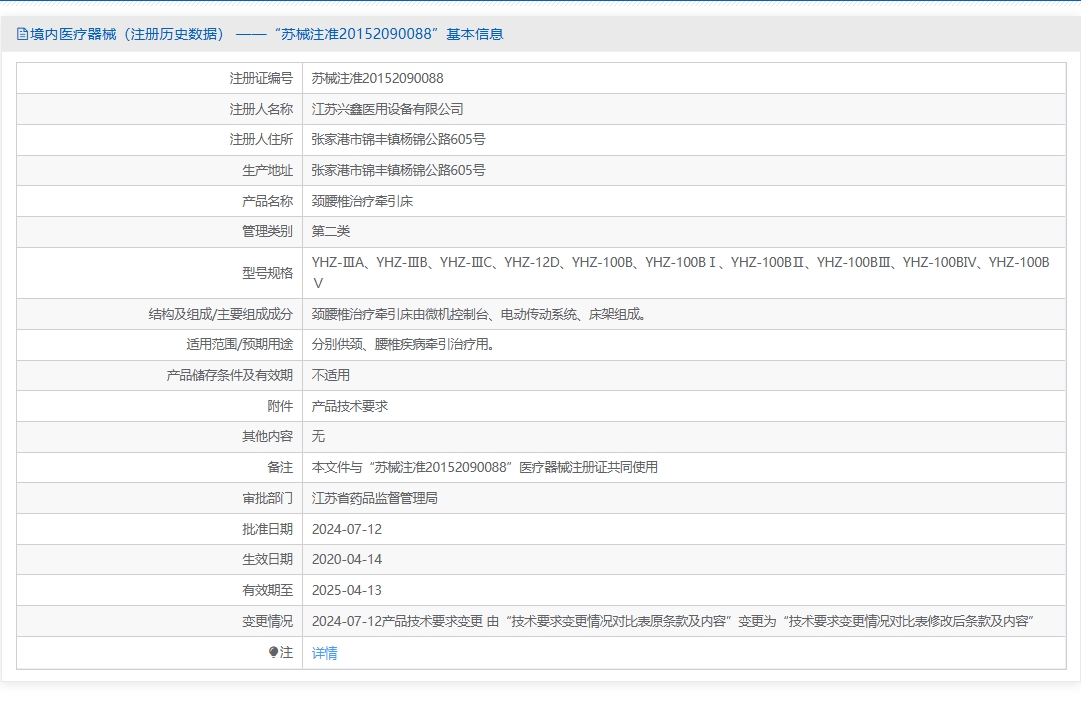
Task: Click the 产品名称 label
Action: [x=267, y=201]
